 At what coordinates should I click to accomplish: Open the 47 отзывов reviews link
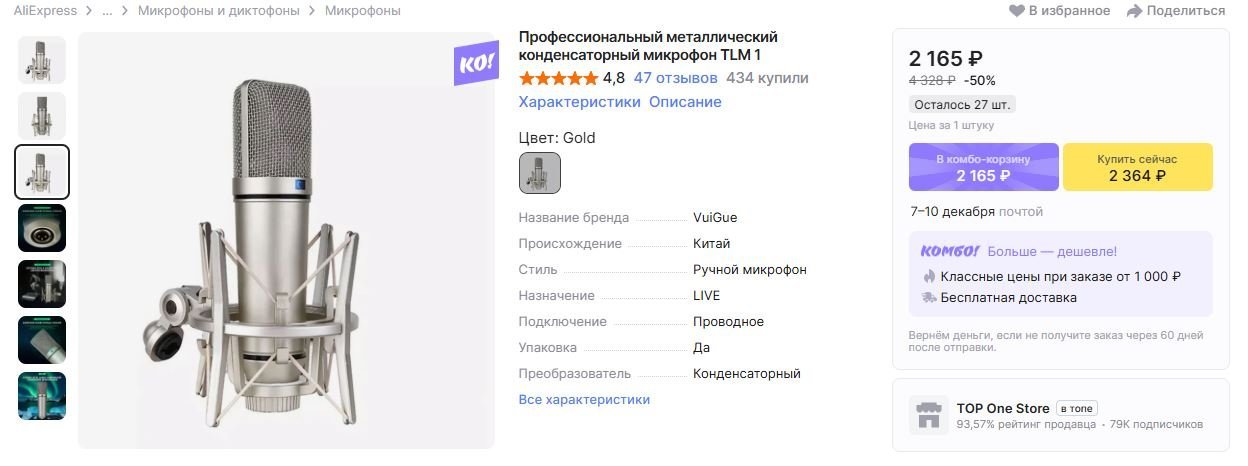tap(675, 78)
